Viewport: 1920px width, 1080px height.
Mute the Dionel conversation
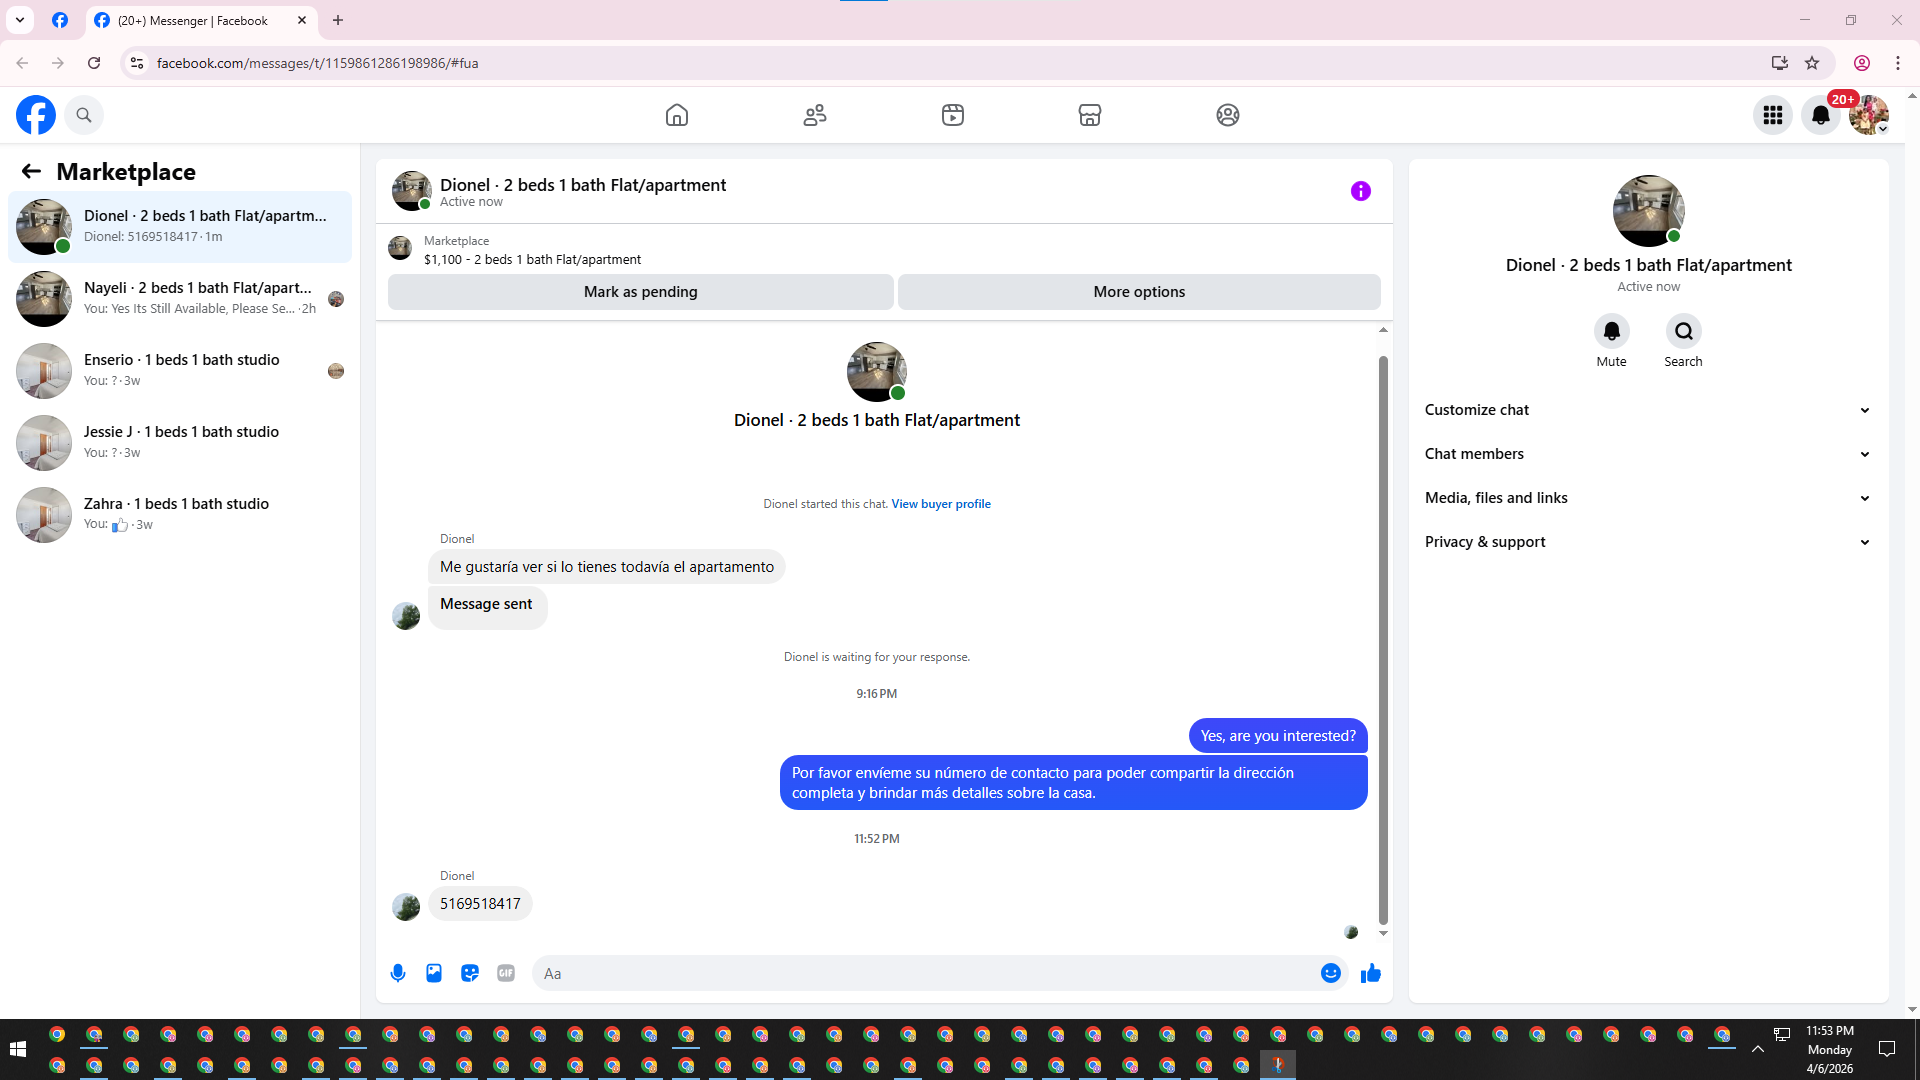[x=1612, y=331]
